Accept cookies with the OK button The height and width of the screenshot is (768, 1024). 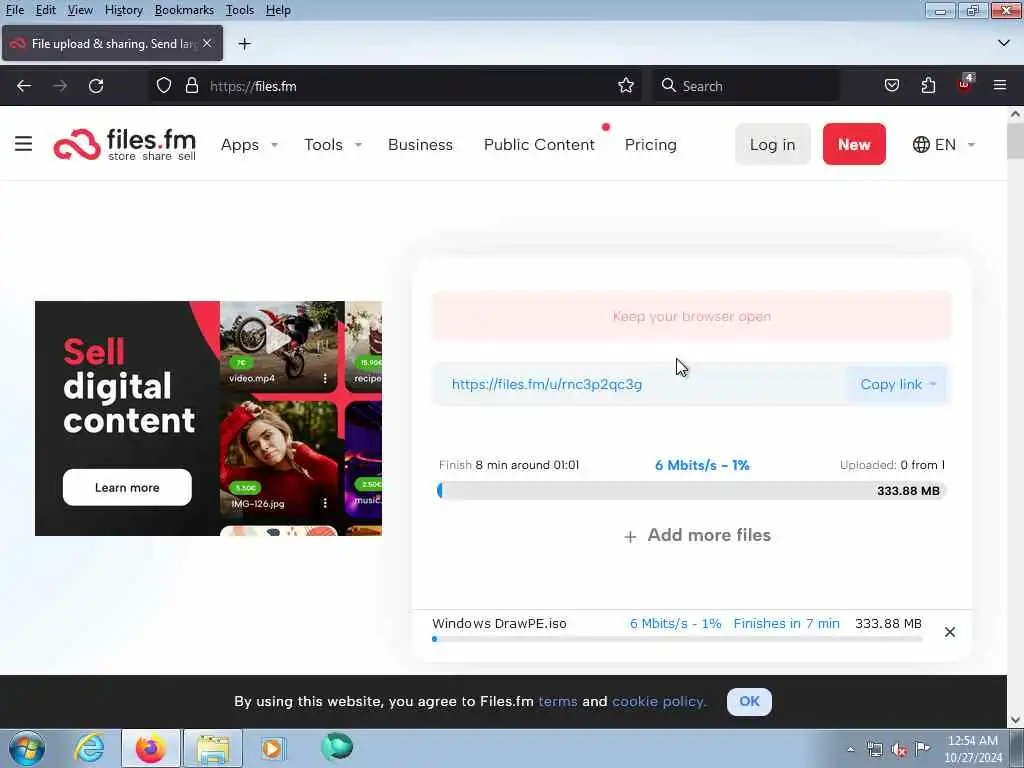(749, 701)
